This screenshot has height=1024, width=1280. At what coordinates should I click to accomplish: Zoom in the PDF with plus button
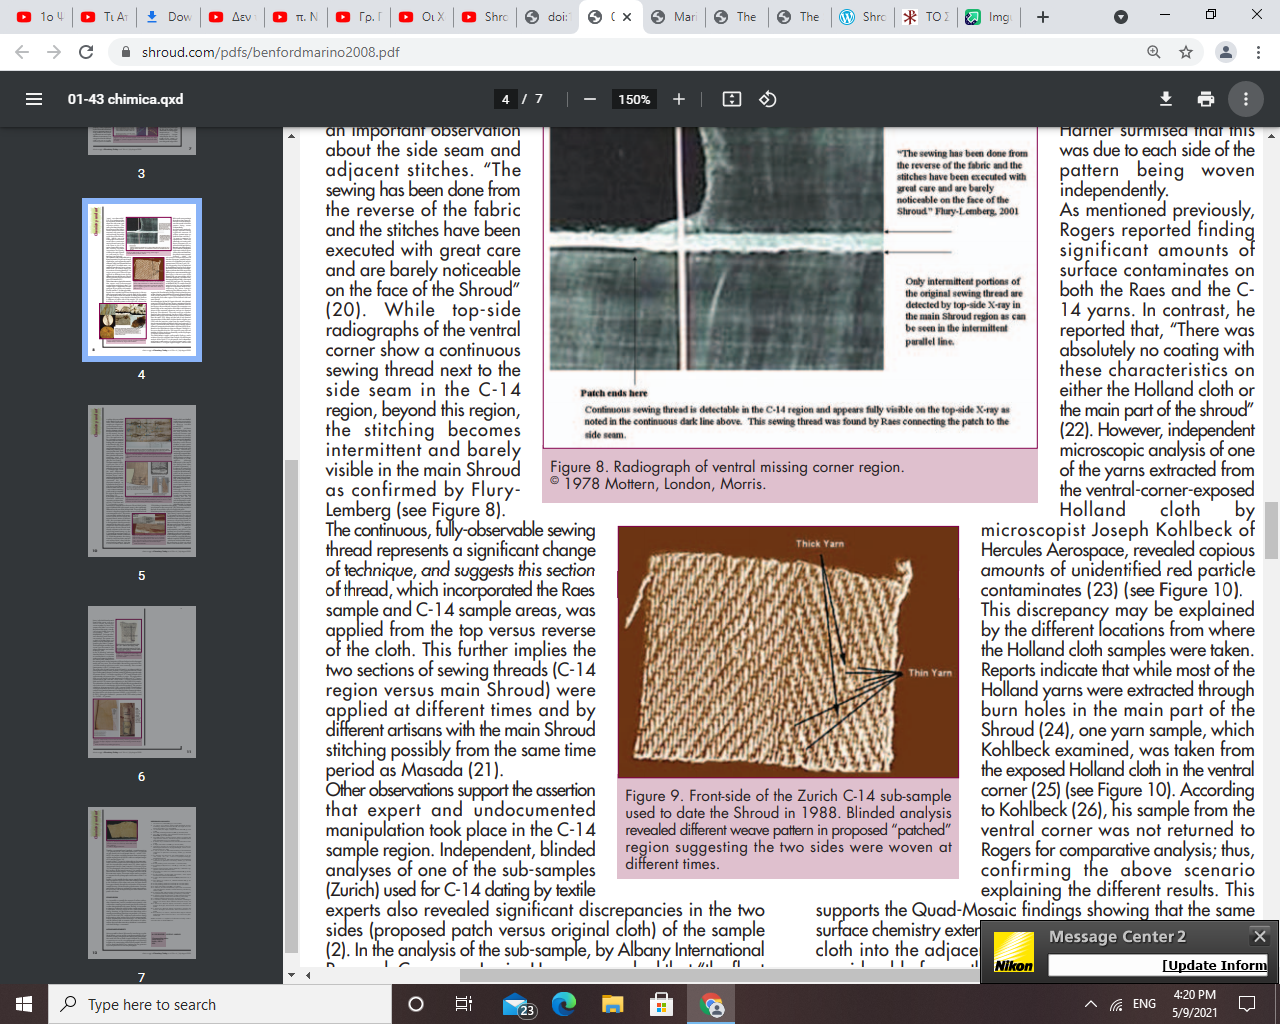click(679, 99)
